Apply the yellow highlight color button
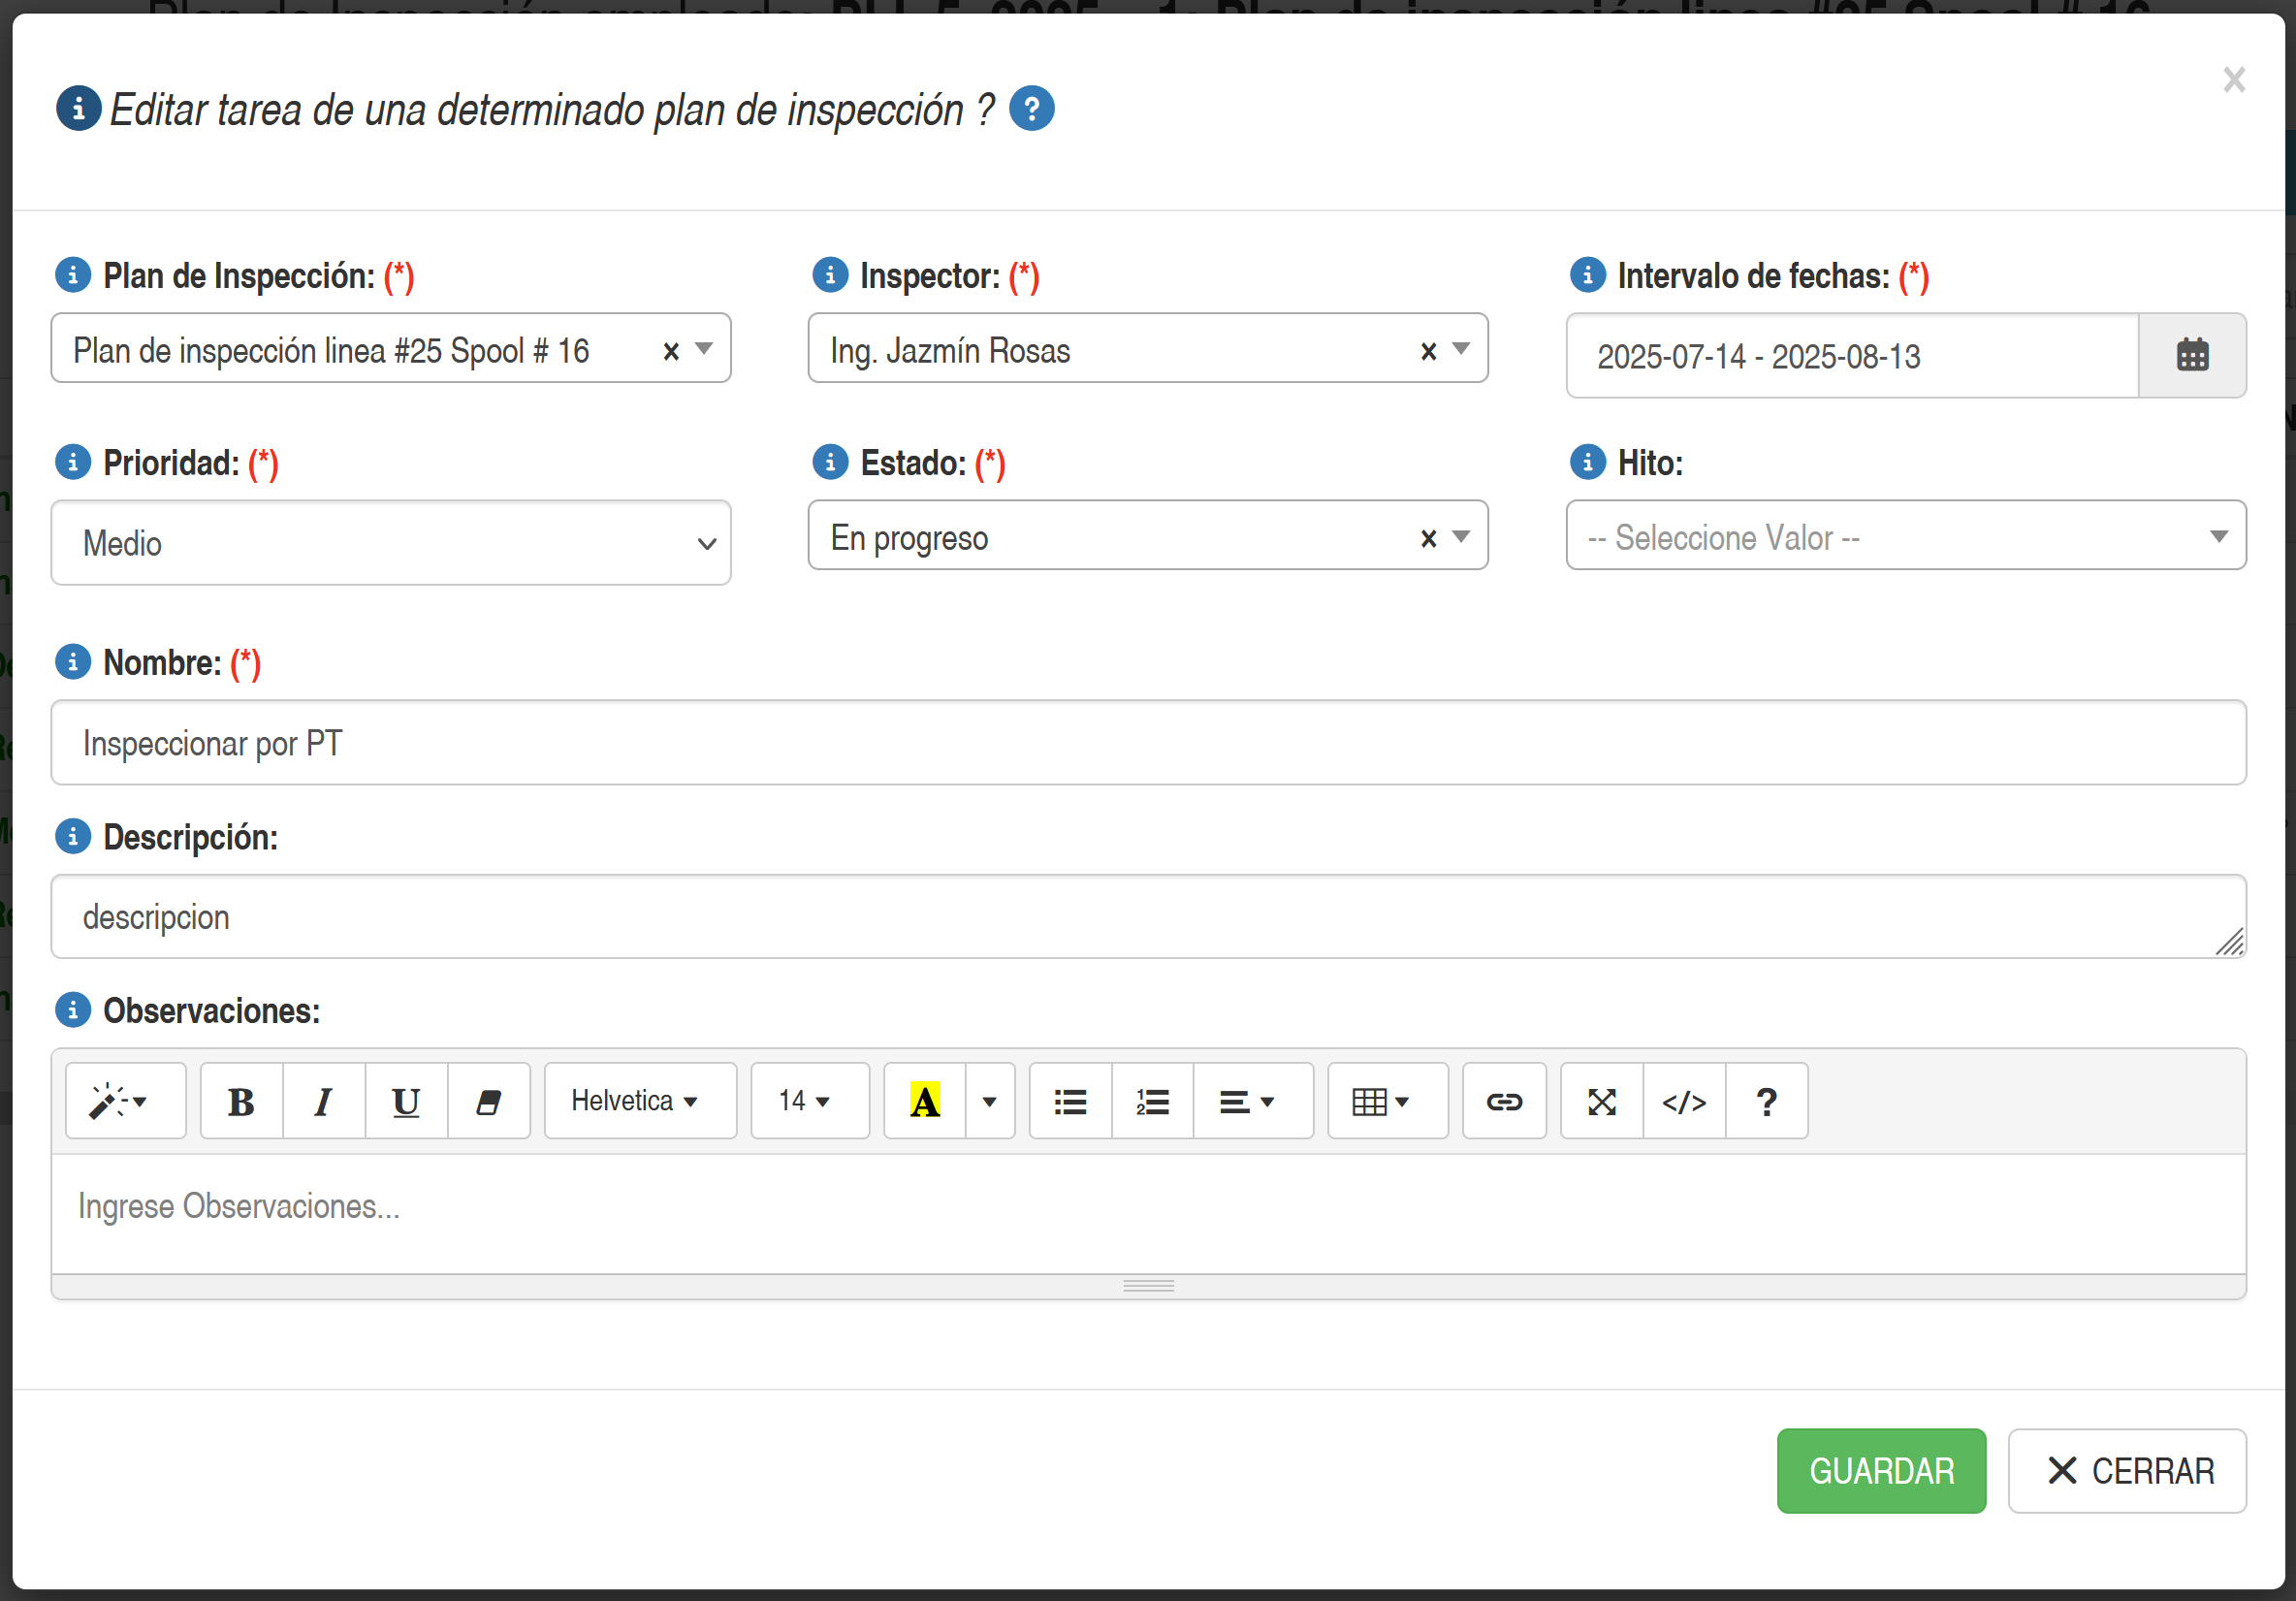The height and width of the screenshot is (1601, 2296). click(x=924, y=1101)
